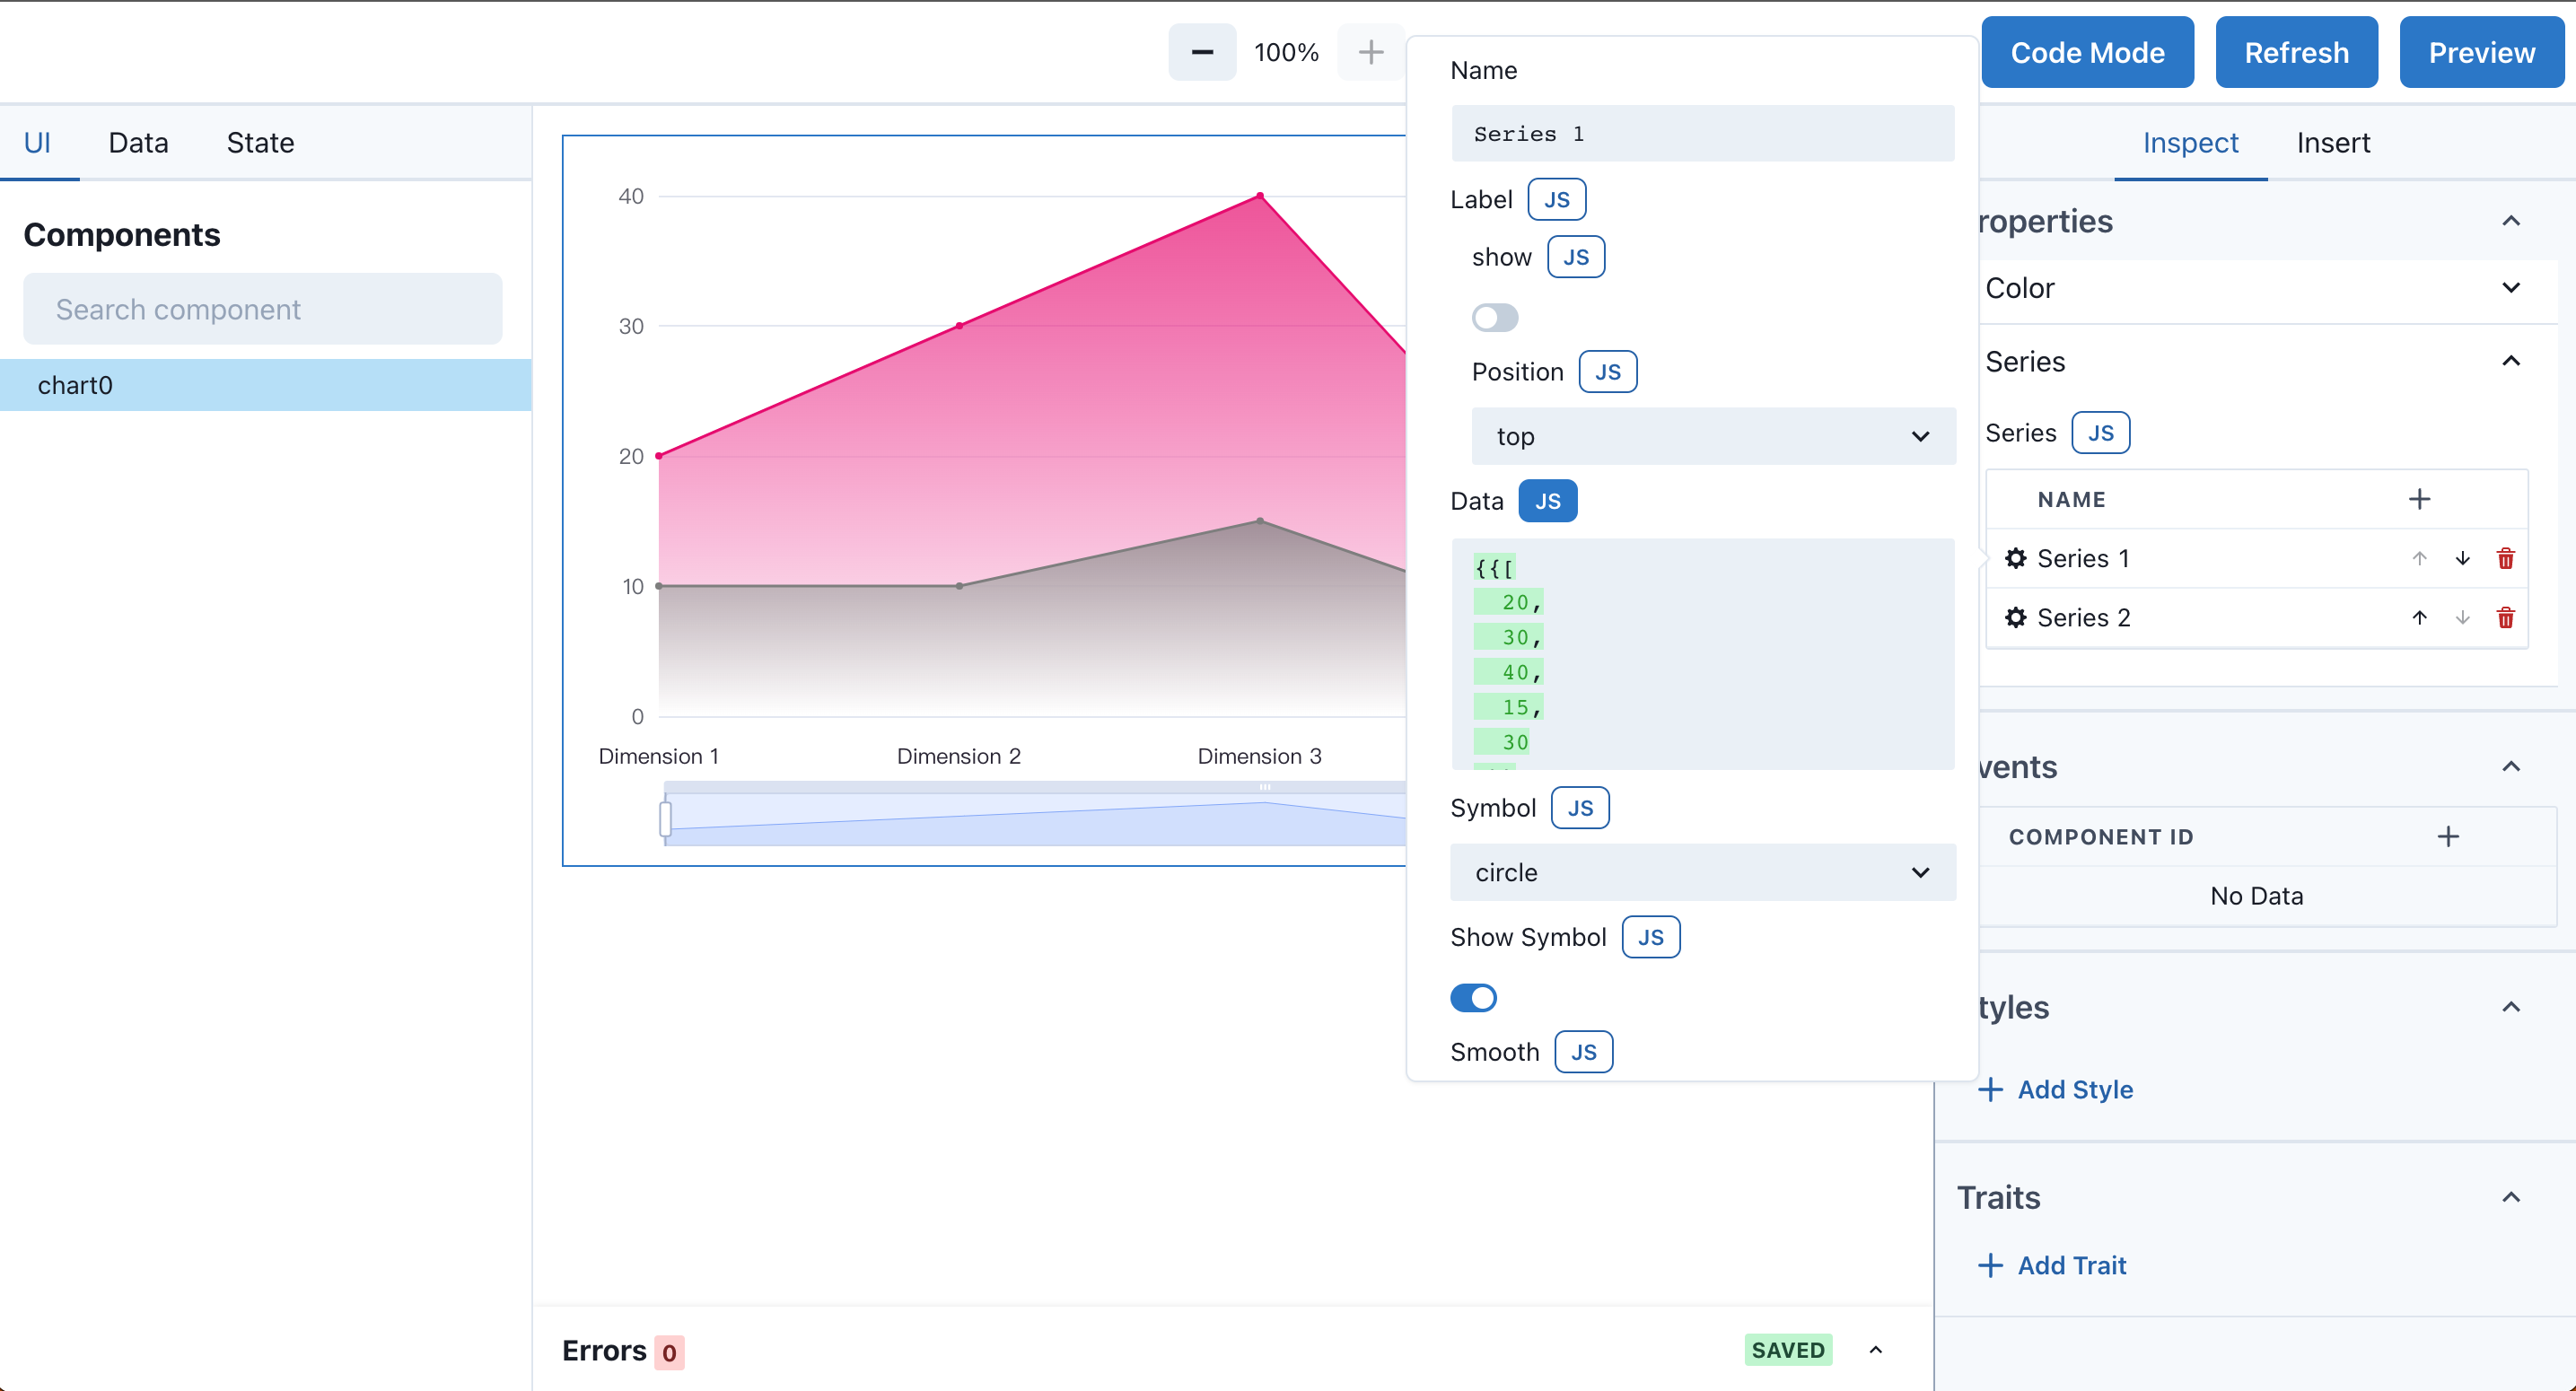Delete Series 2 with trash icon
The width and height of the screenshot is (2576, 1391).
coord(2505,617)
